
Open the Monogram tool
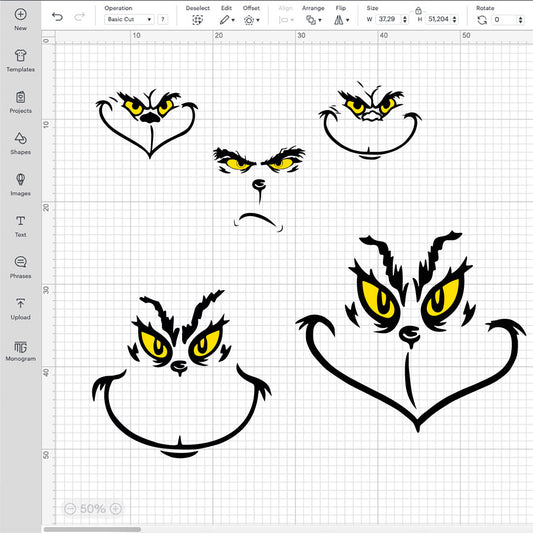coord(20,350)
